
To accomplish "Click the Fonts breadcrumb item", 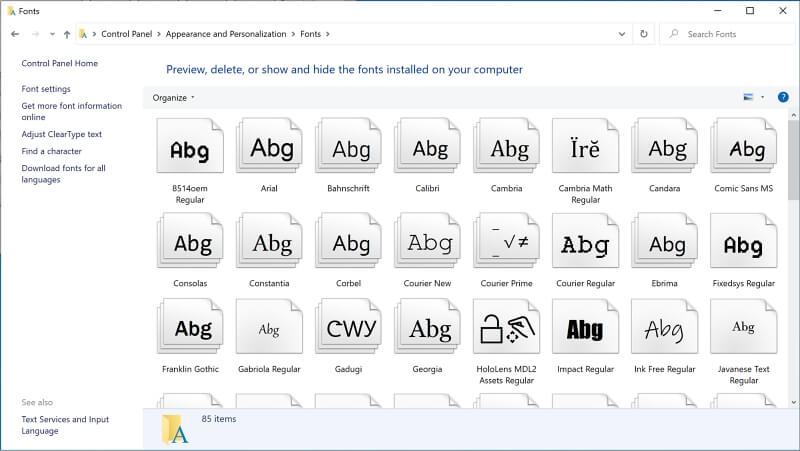I will click(310, 34).
